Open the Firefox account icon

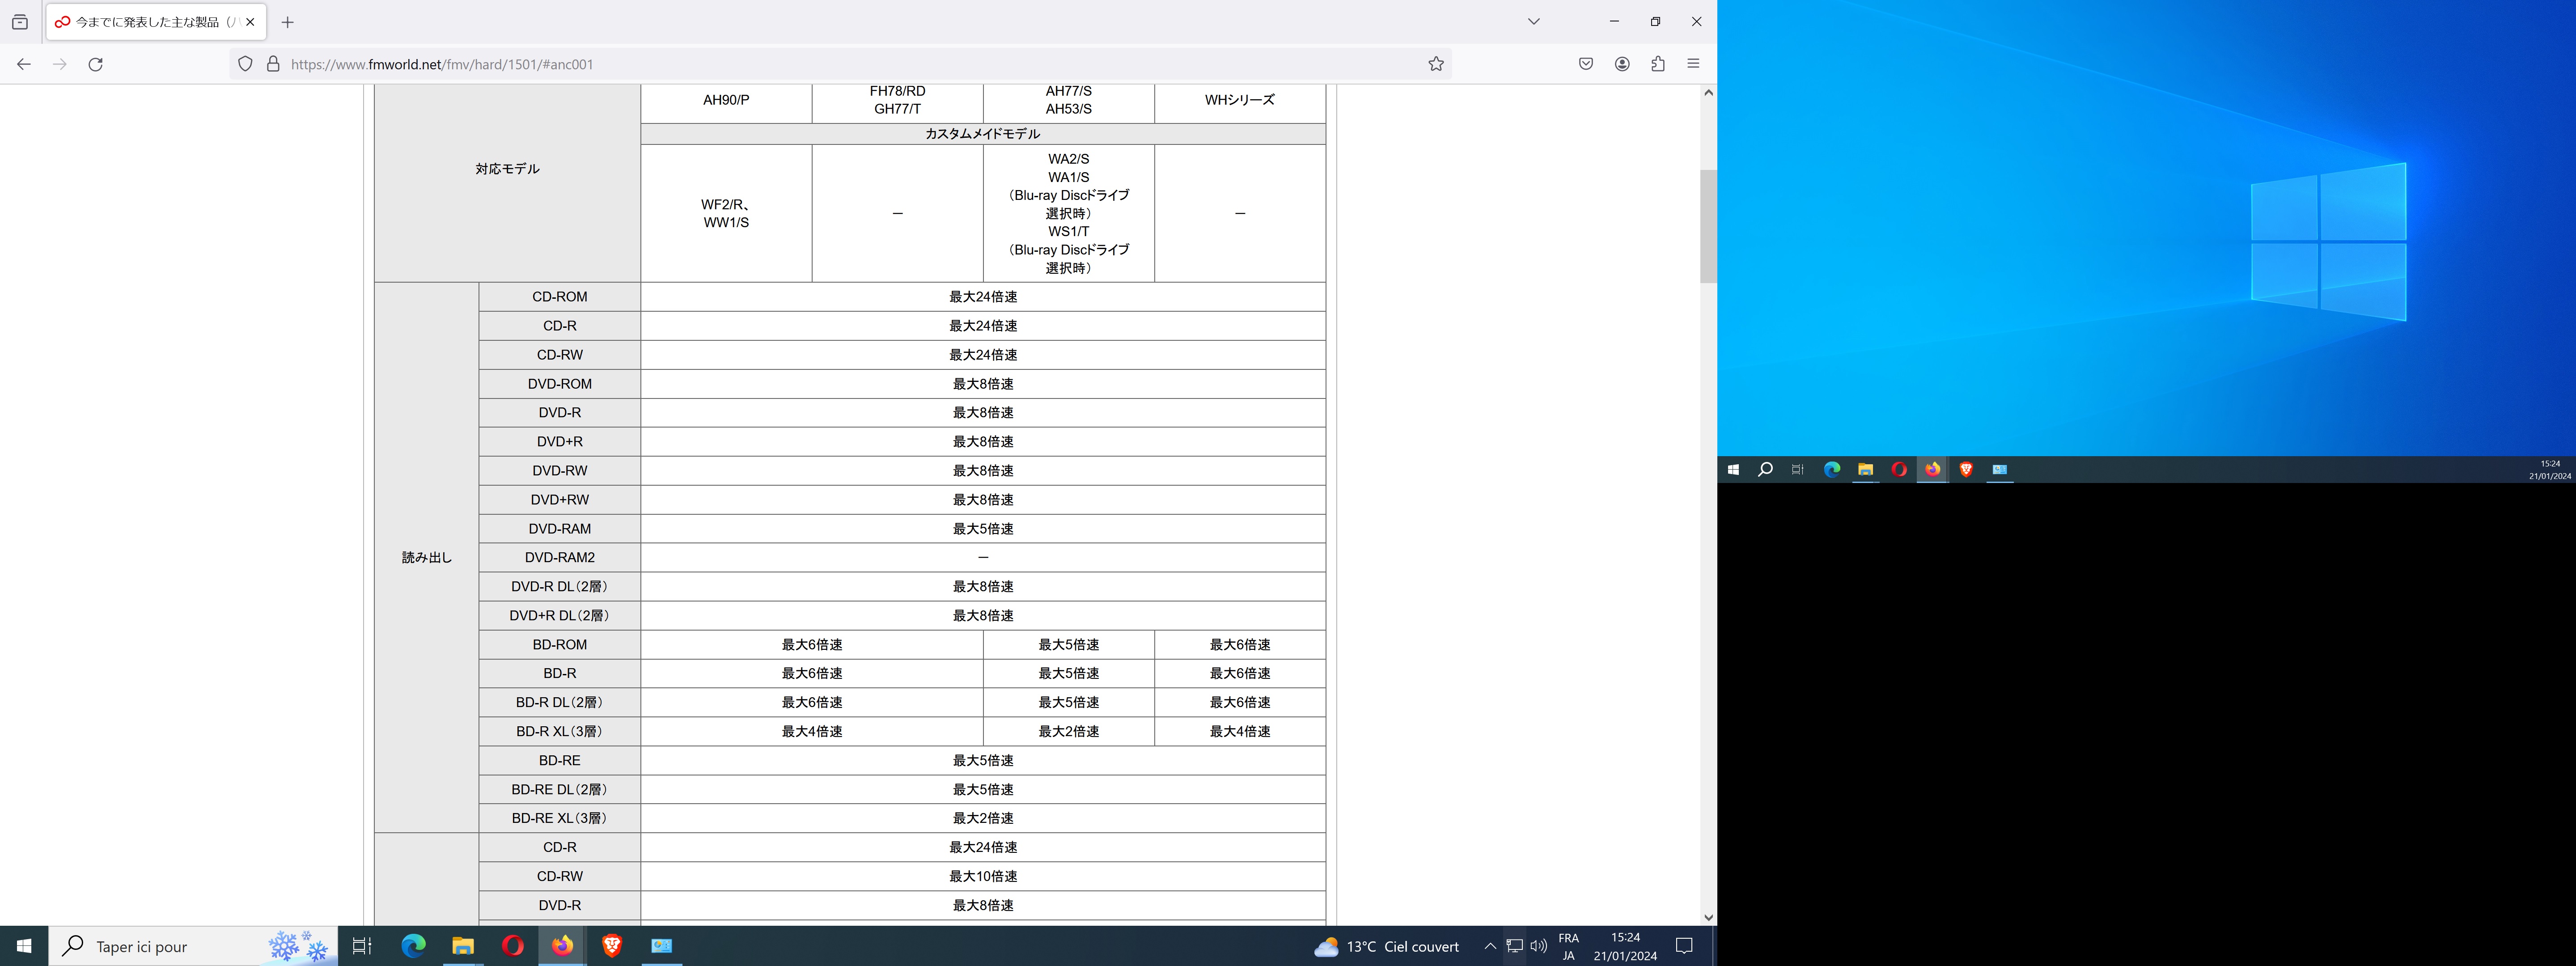coord(1622,64)
